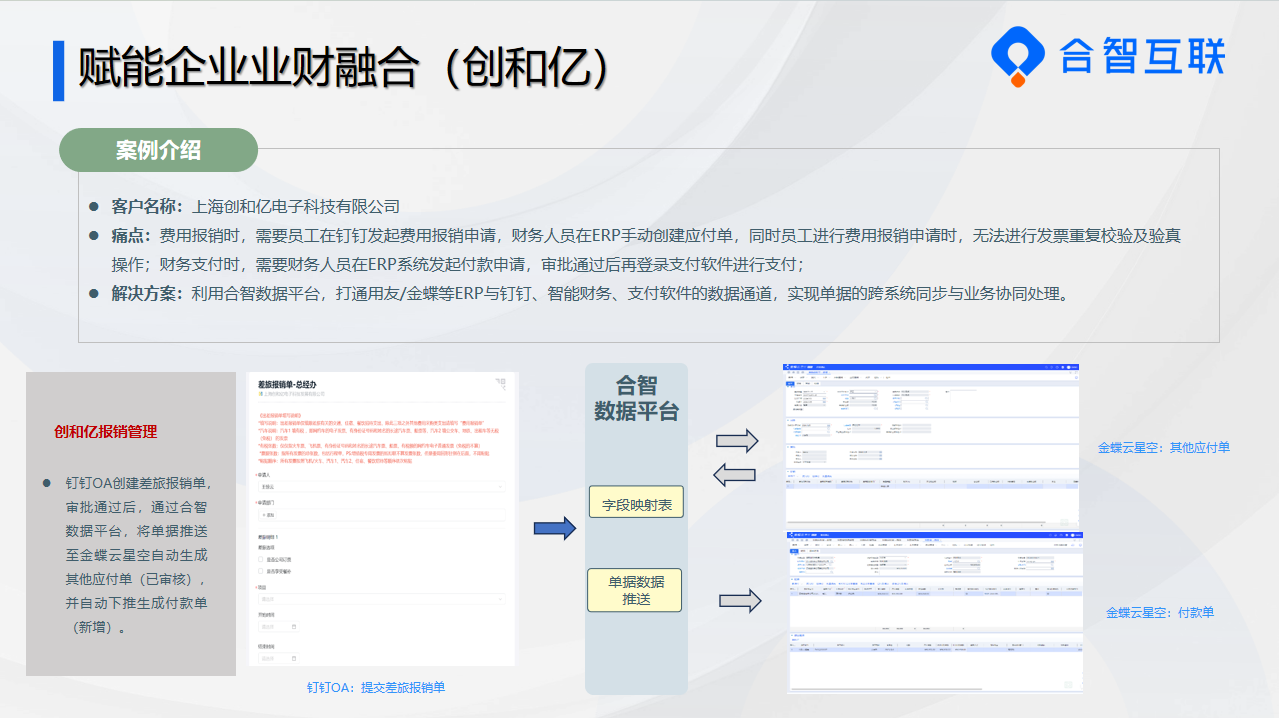Open the 其他应付单 Kingdee screenshot
This screenshot has width=1279, height=718.
pyautogui.click(x=931, y=445)
